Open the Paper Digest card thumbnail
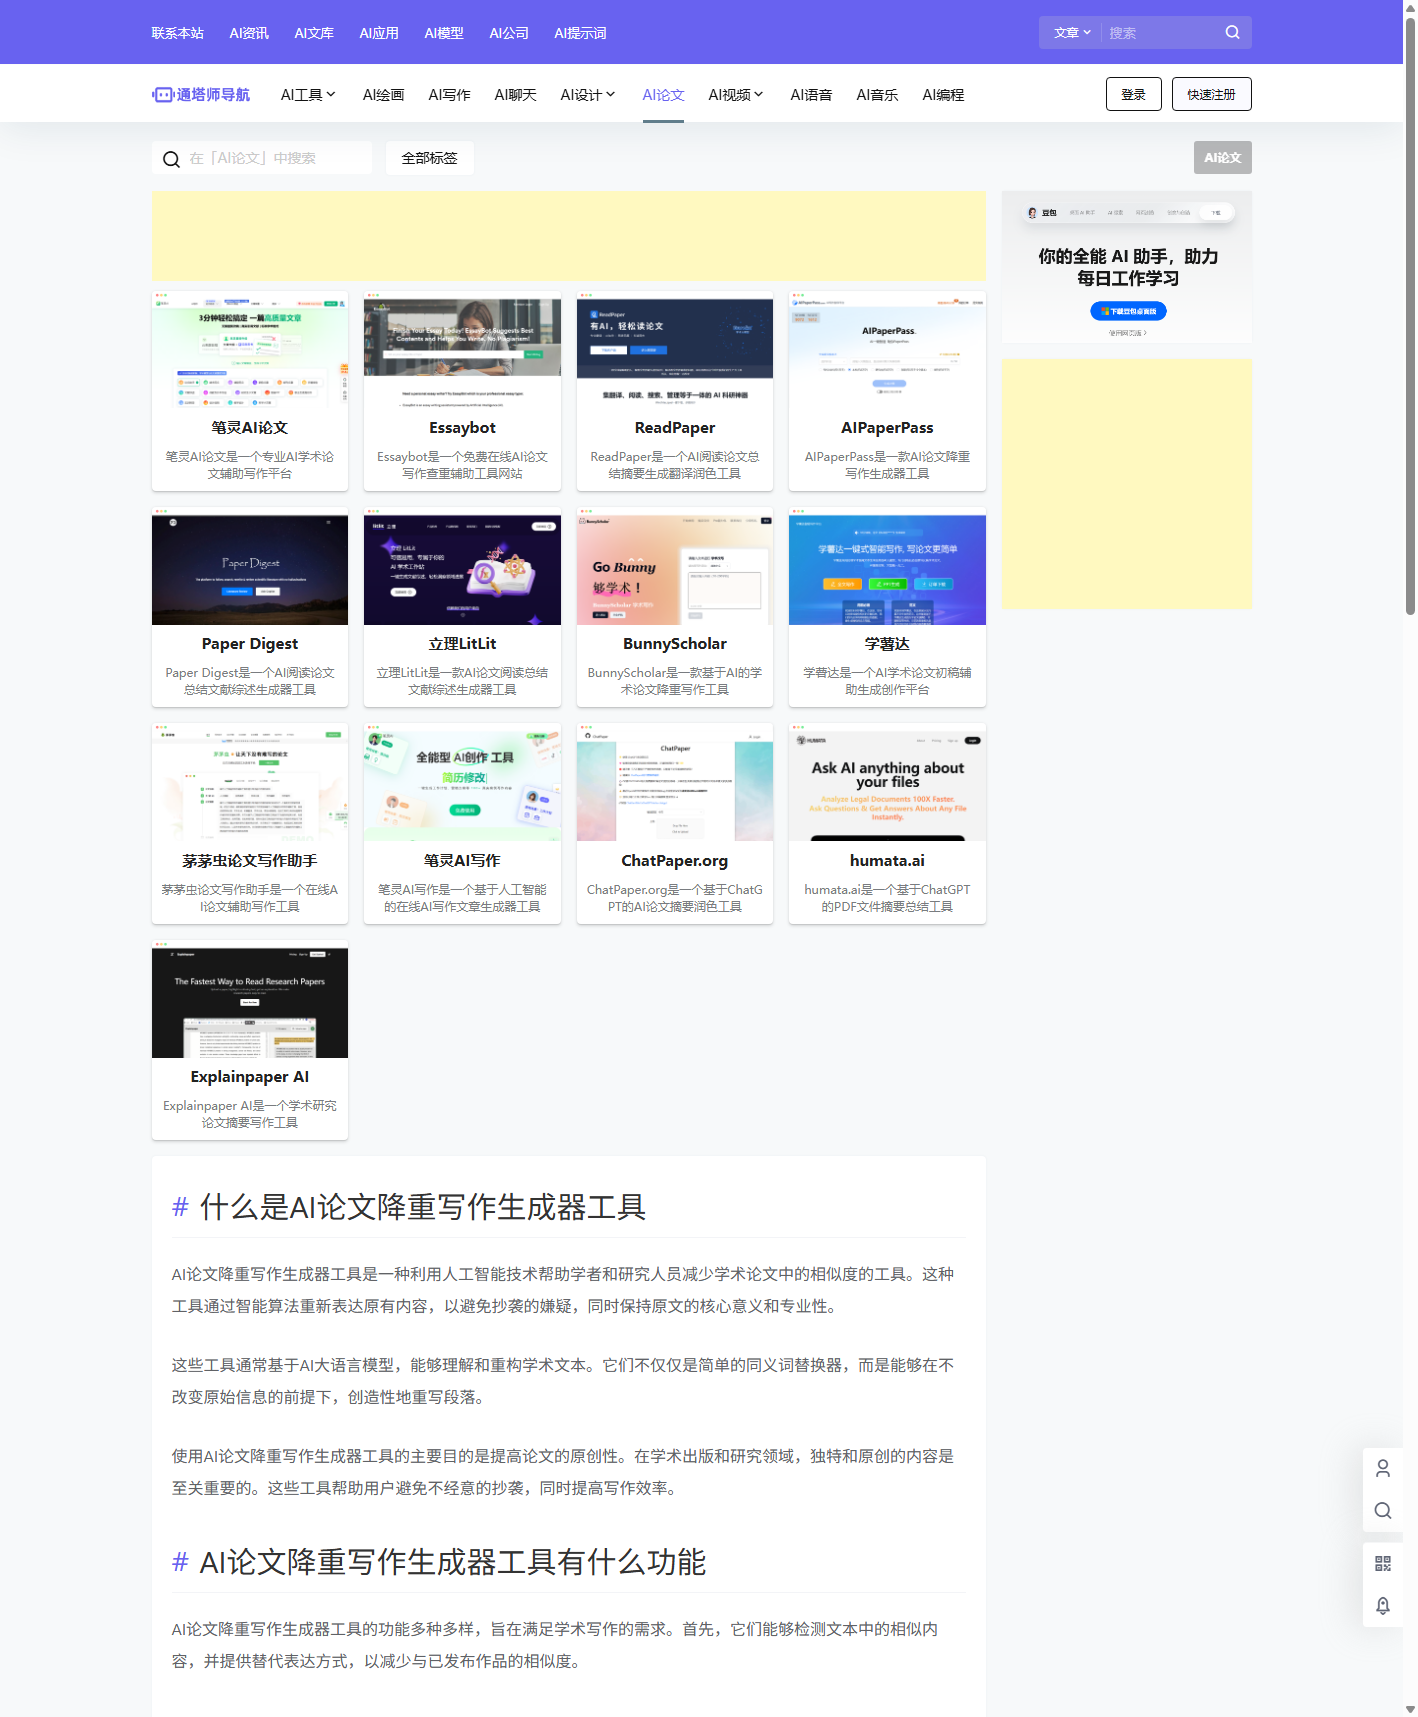This screenshot has height=1717, width=1418. (x=250, y=567)
